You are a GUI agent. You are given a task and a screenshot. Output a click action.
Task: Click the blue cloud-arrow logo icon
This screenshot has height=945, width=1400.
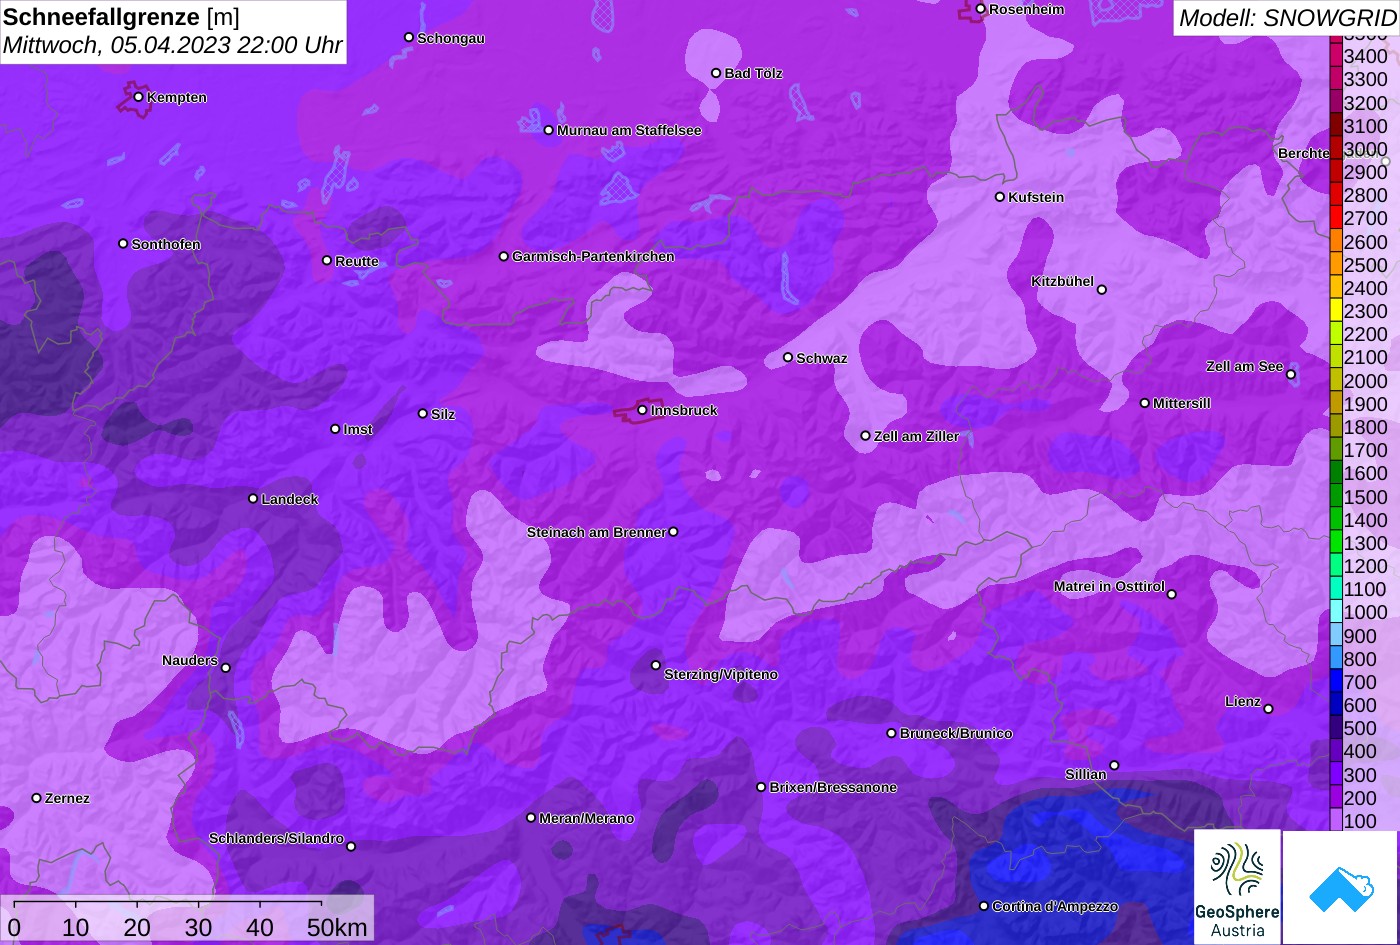click(1340, 888)
